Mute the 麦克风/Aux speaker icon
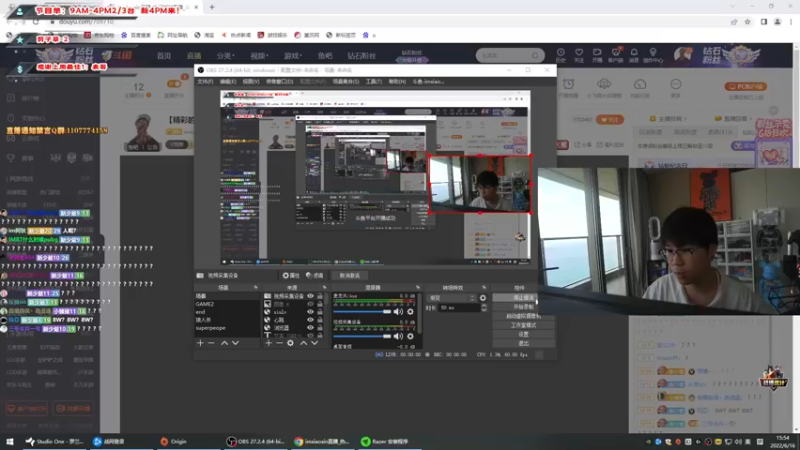This screenshot has width=800, height=450. coord(398,311)
